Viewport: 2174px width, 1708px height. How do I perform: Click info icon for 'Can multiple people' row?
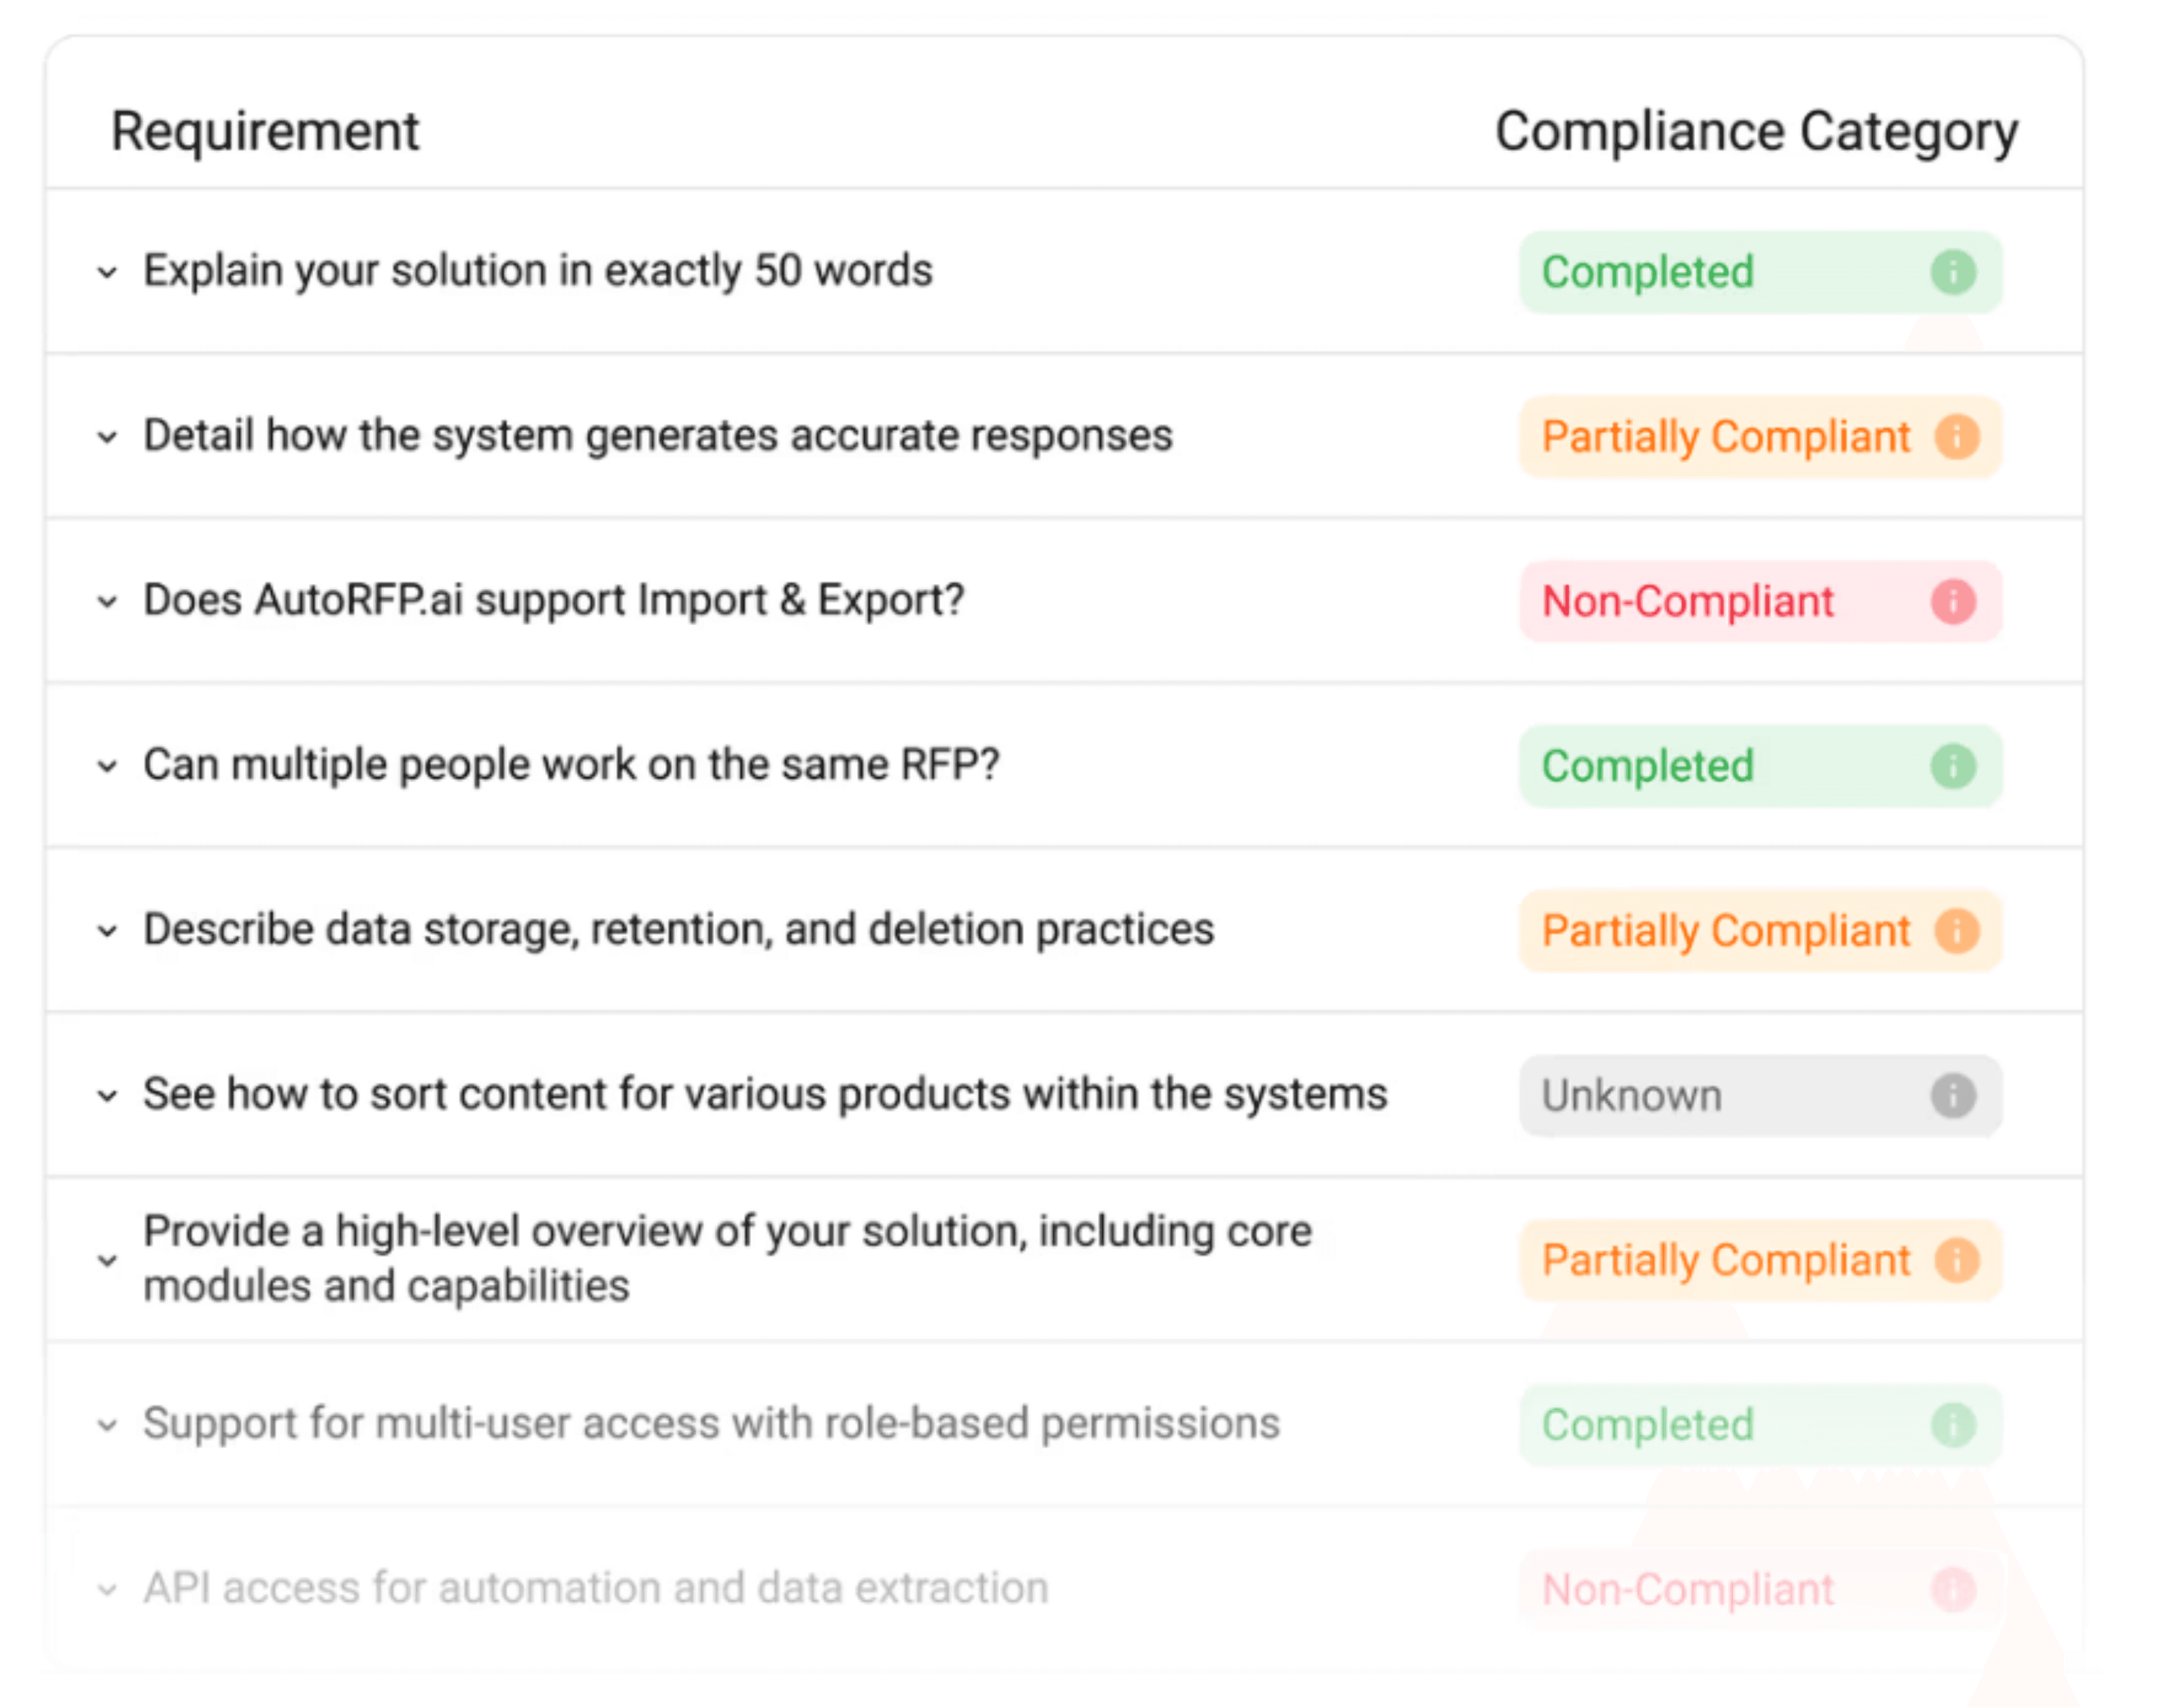pyautogui.click(x=1952, y=767)
